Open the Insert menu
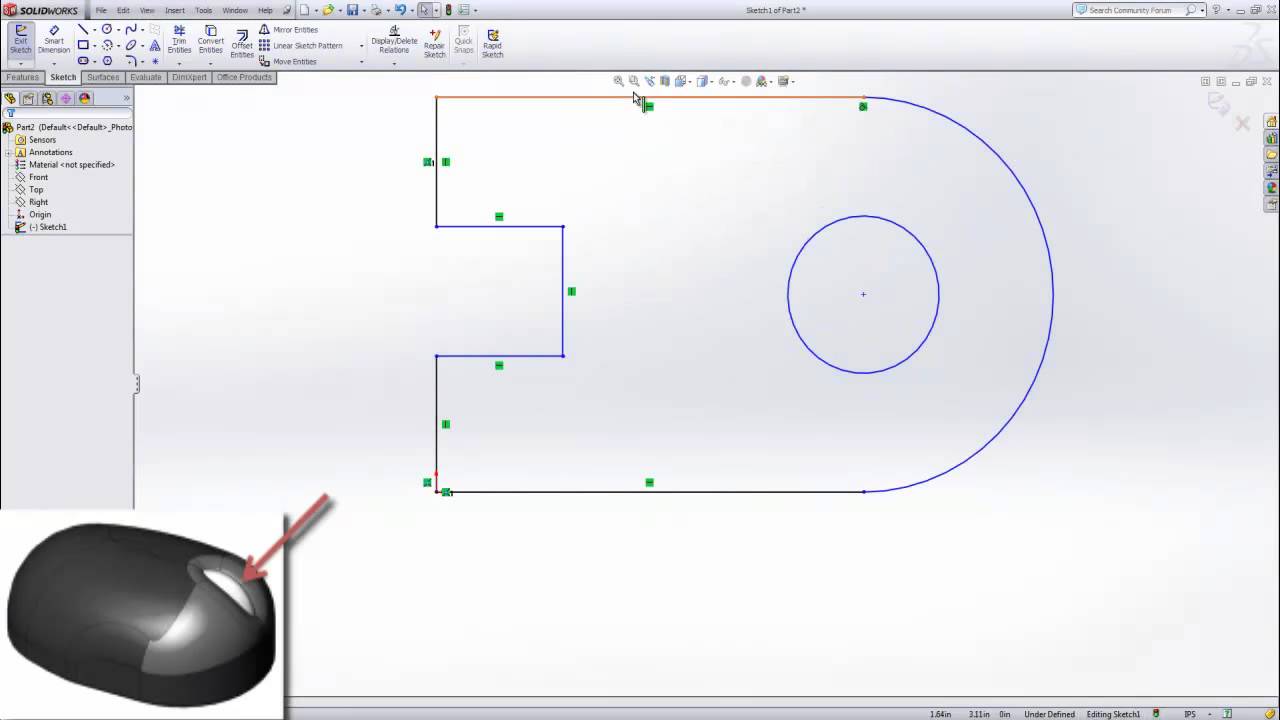 click(175, 10)
